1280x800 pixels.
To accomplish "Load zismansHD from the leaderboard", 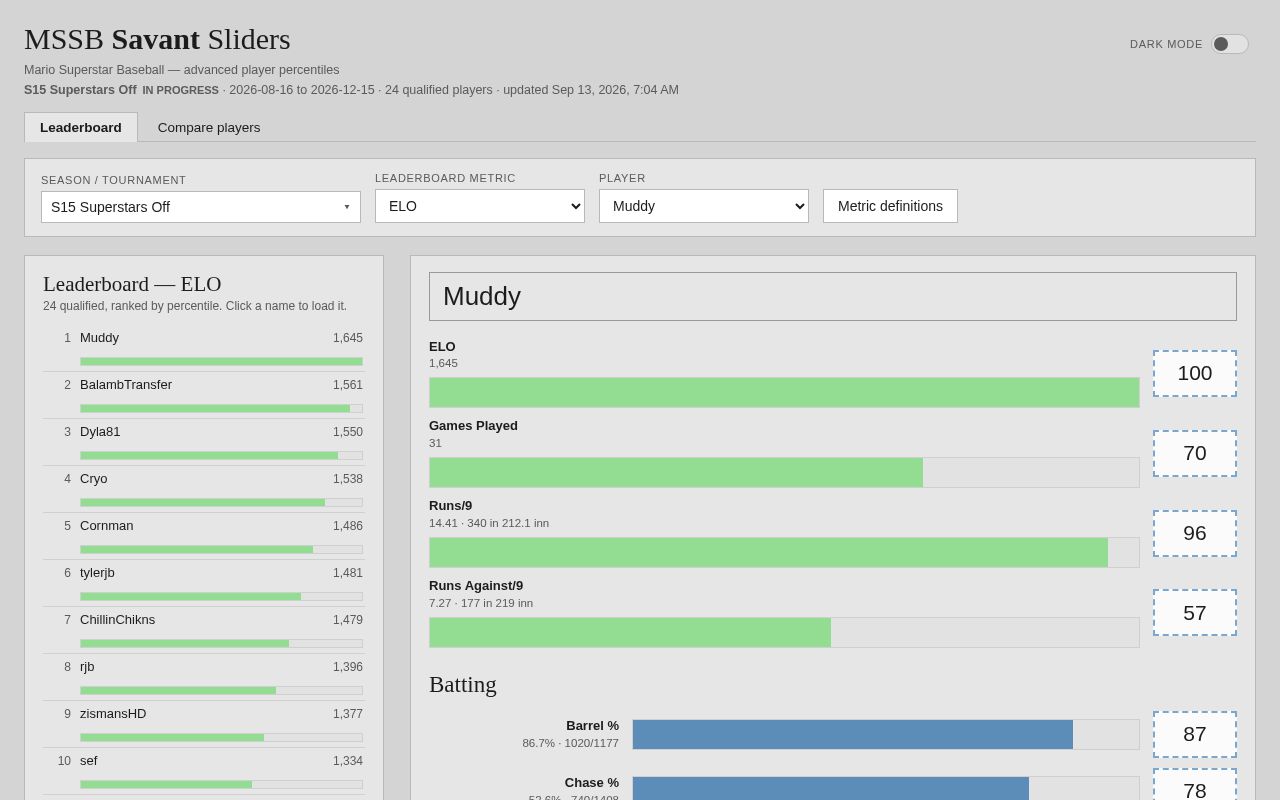I will 113,714.
